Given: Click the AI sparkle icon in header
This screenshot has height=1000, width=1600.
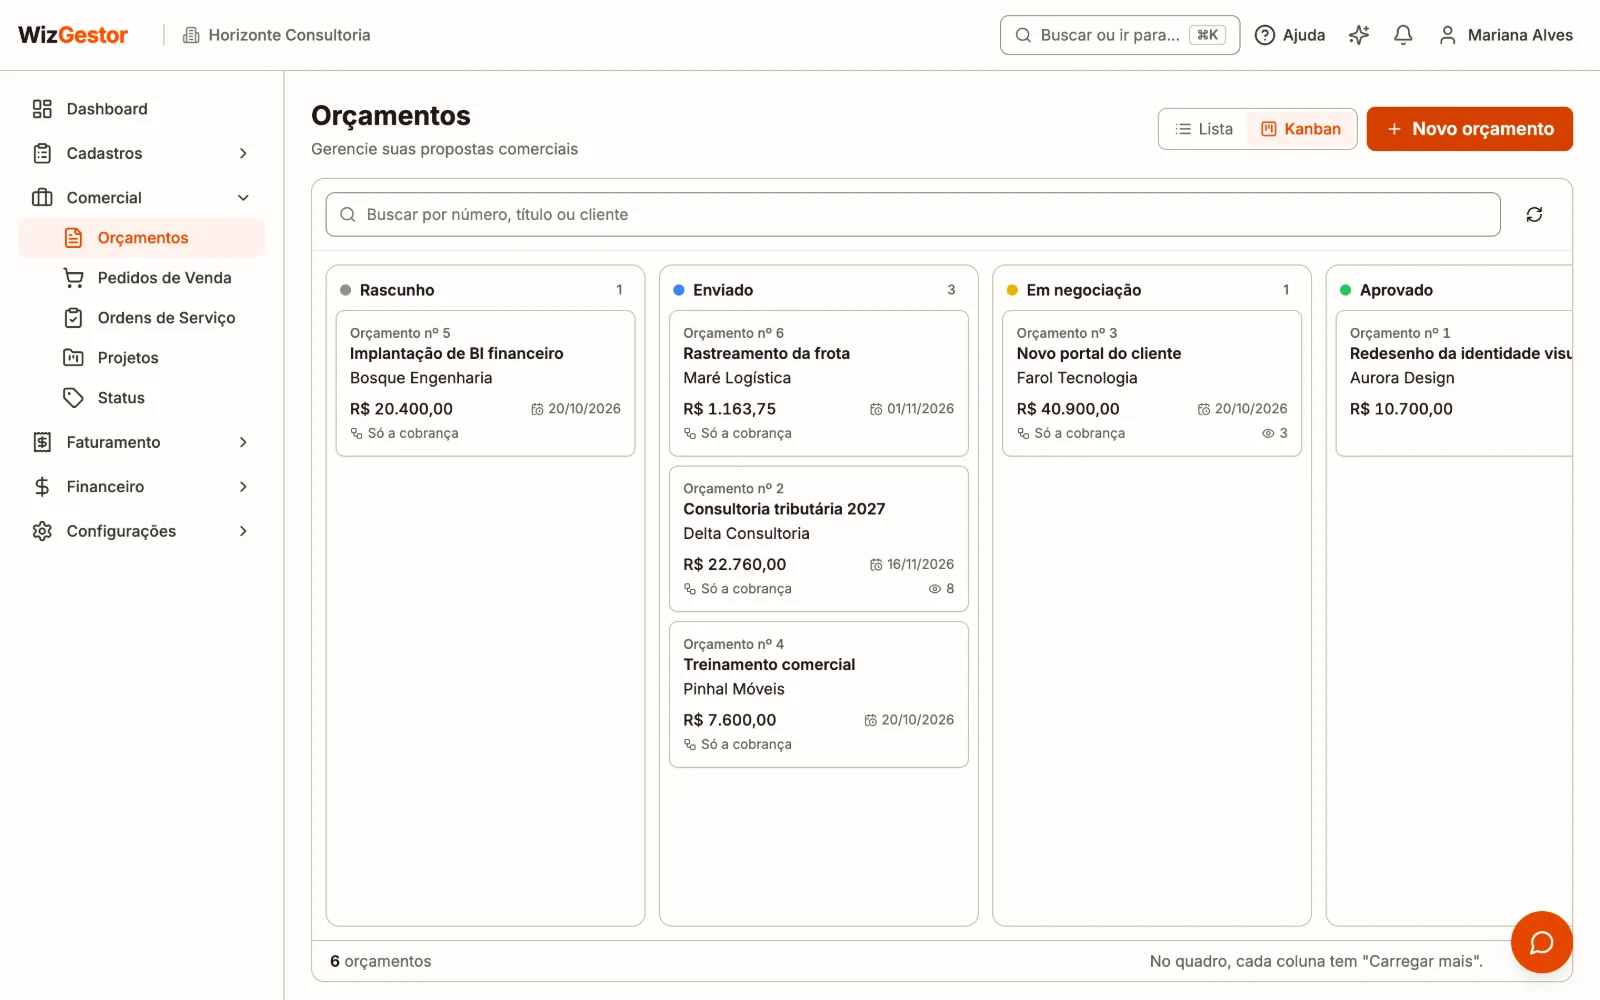Looking at the screenshot, I should [x=1359, y=35].
